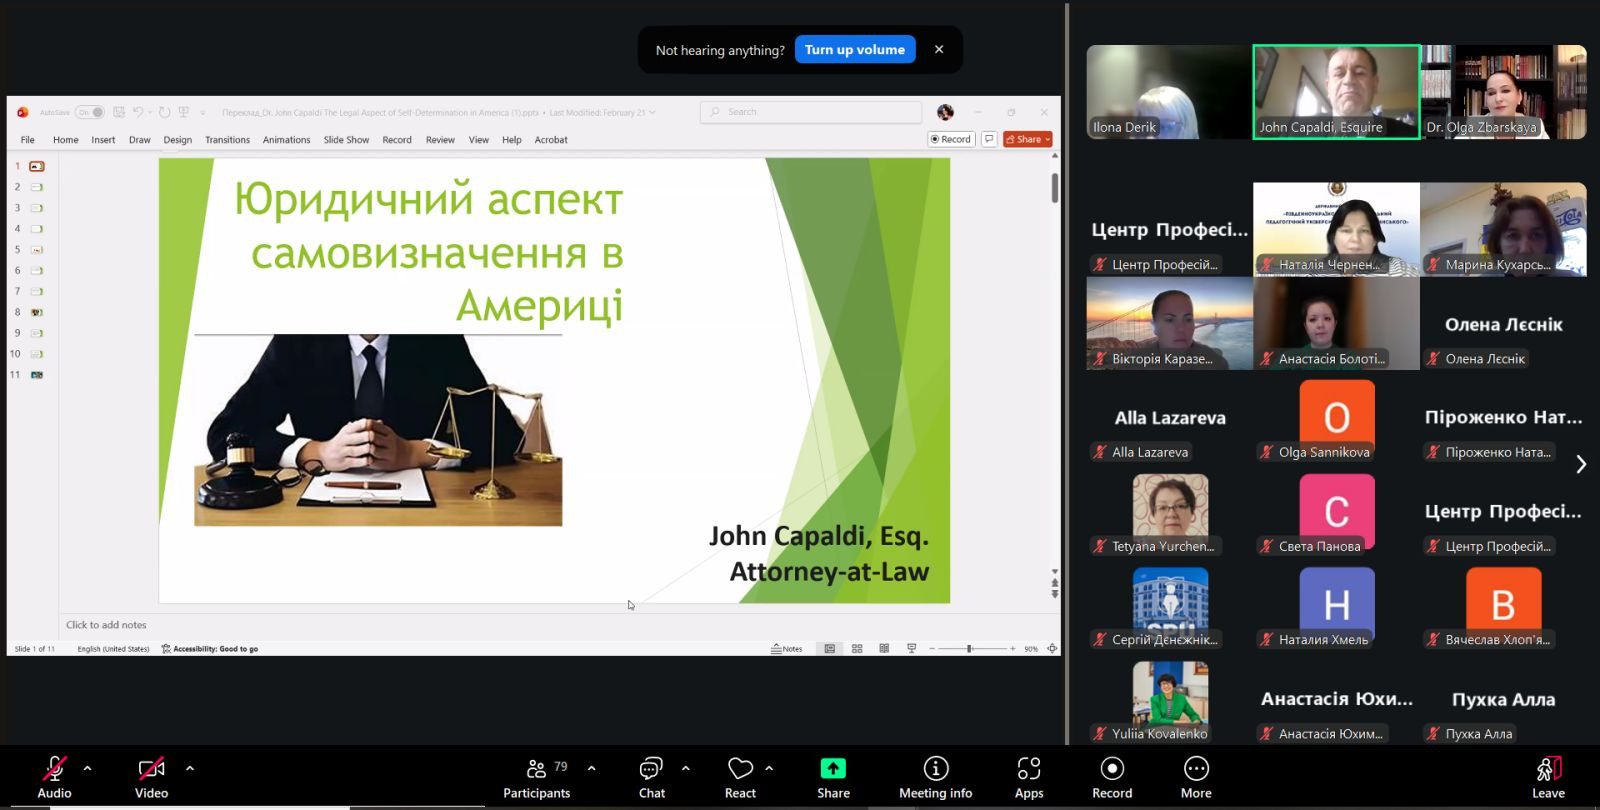Image resolution: width=1600 pixels, height=810 pixels.
Task: Click zoom in plus in status bar
Action: click(1012, 649)
